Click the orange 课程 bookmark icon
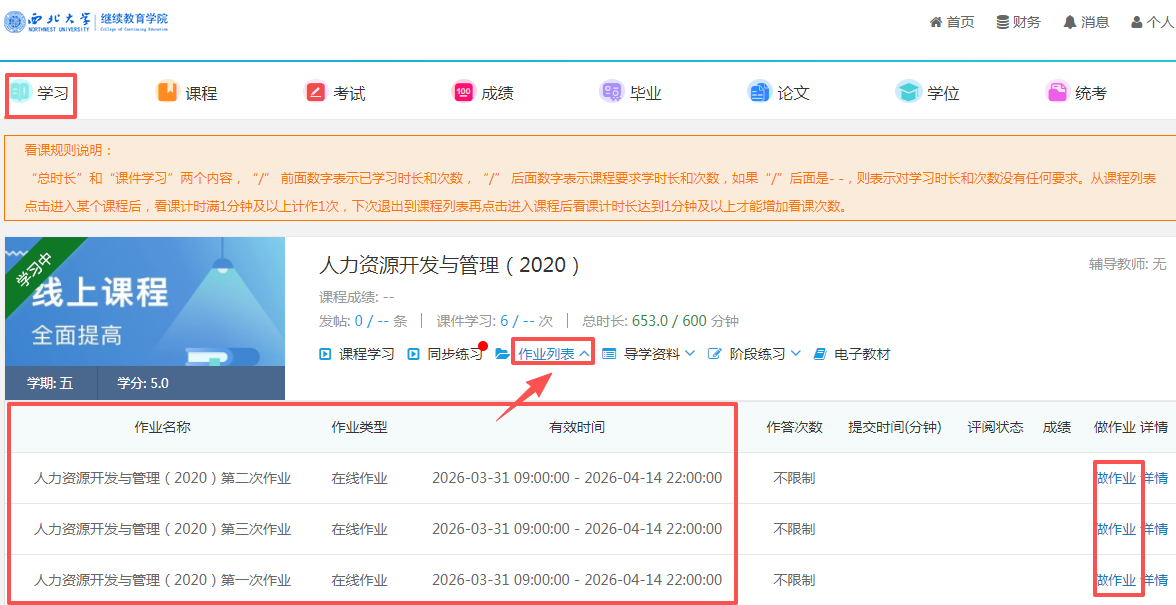 [167, 92]
